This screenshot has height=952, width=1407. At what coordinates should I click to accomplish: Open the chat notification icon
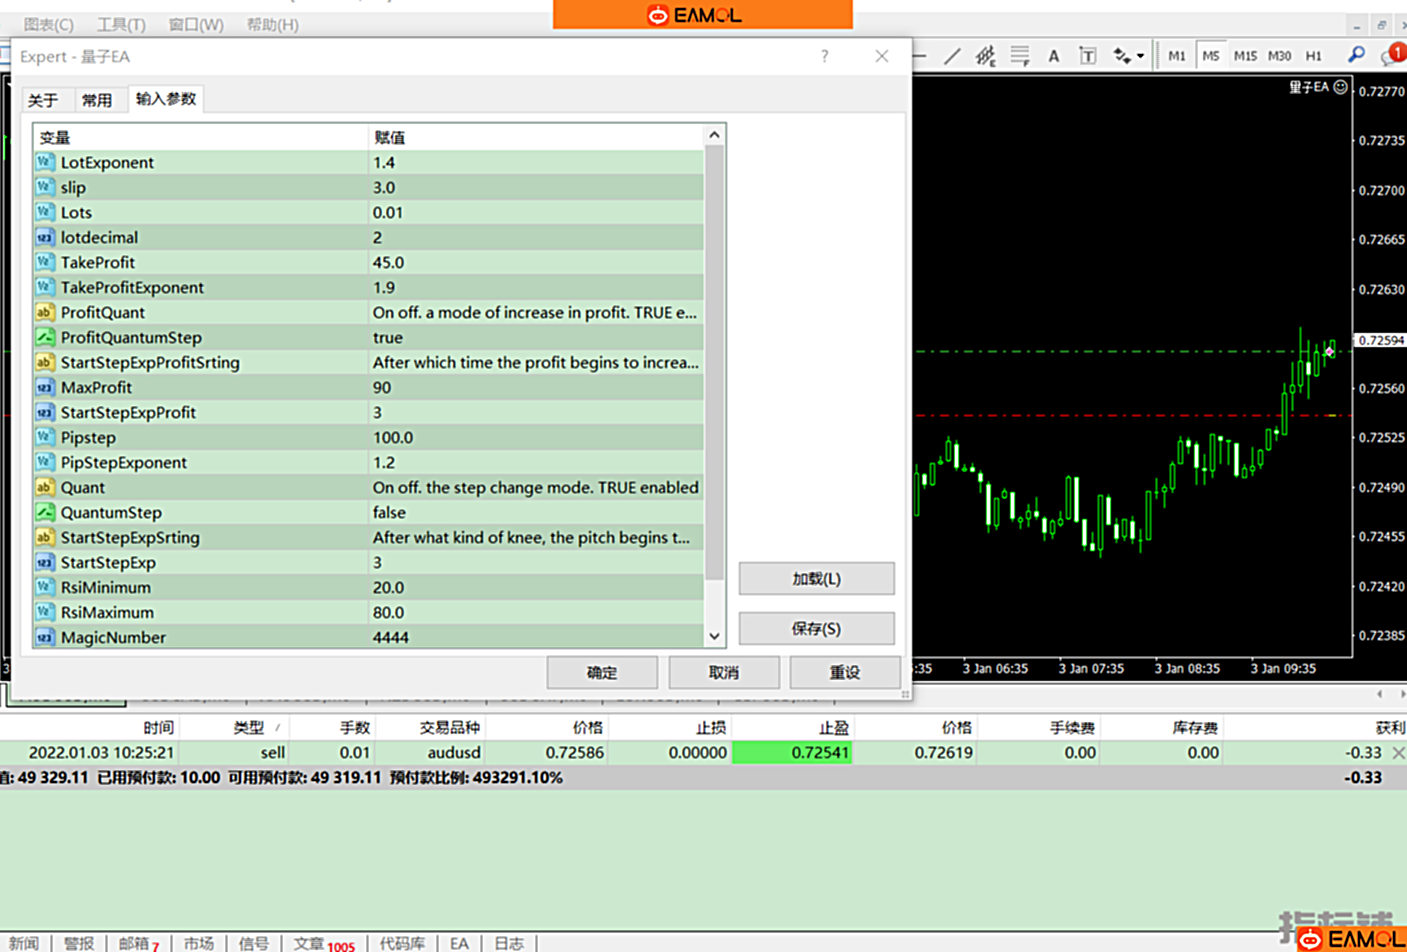click(x=1391, y=56)
